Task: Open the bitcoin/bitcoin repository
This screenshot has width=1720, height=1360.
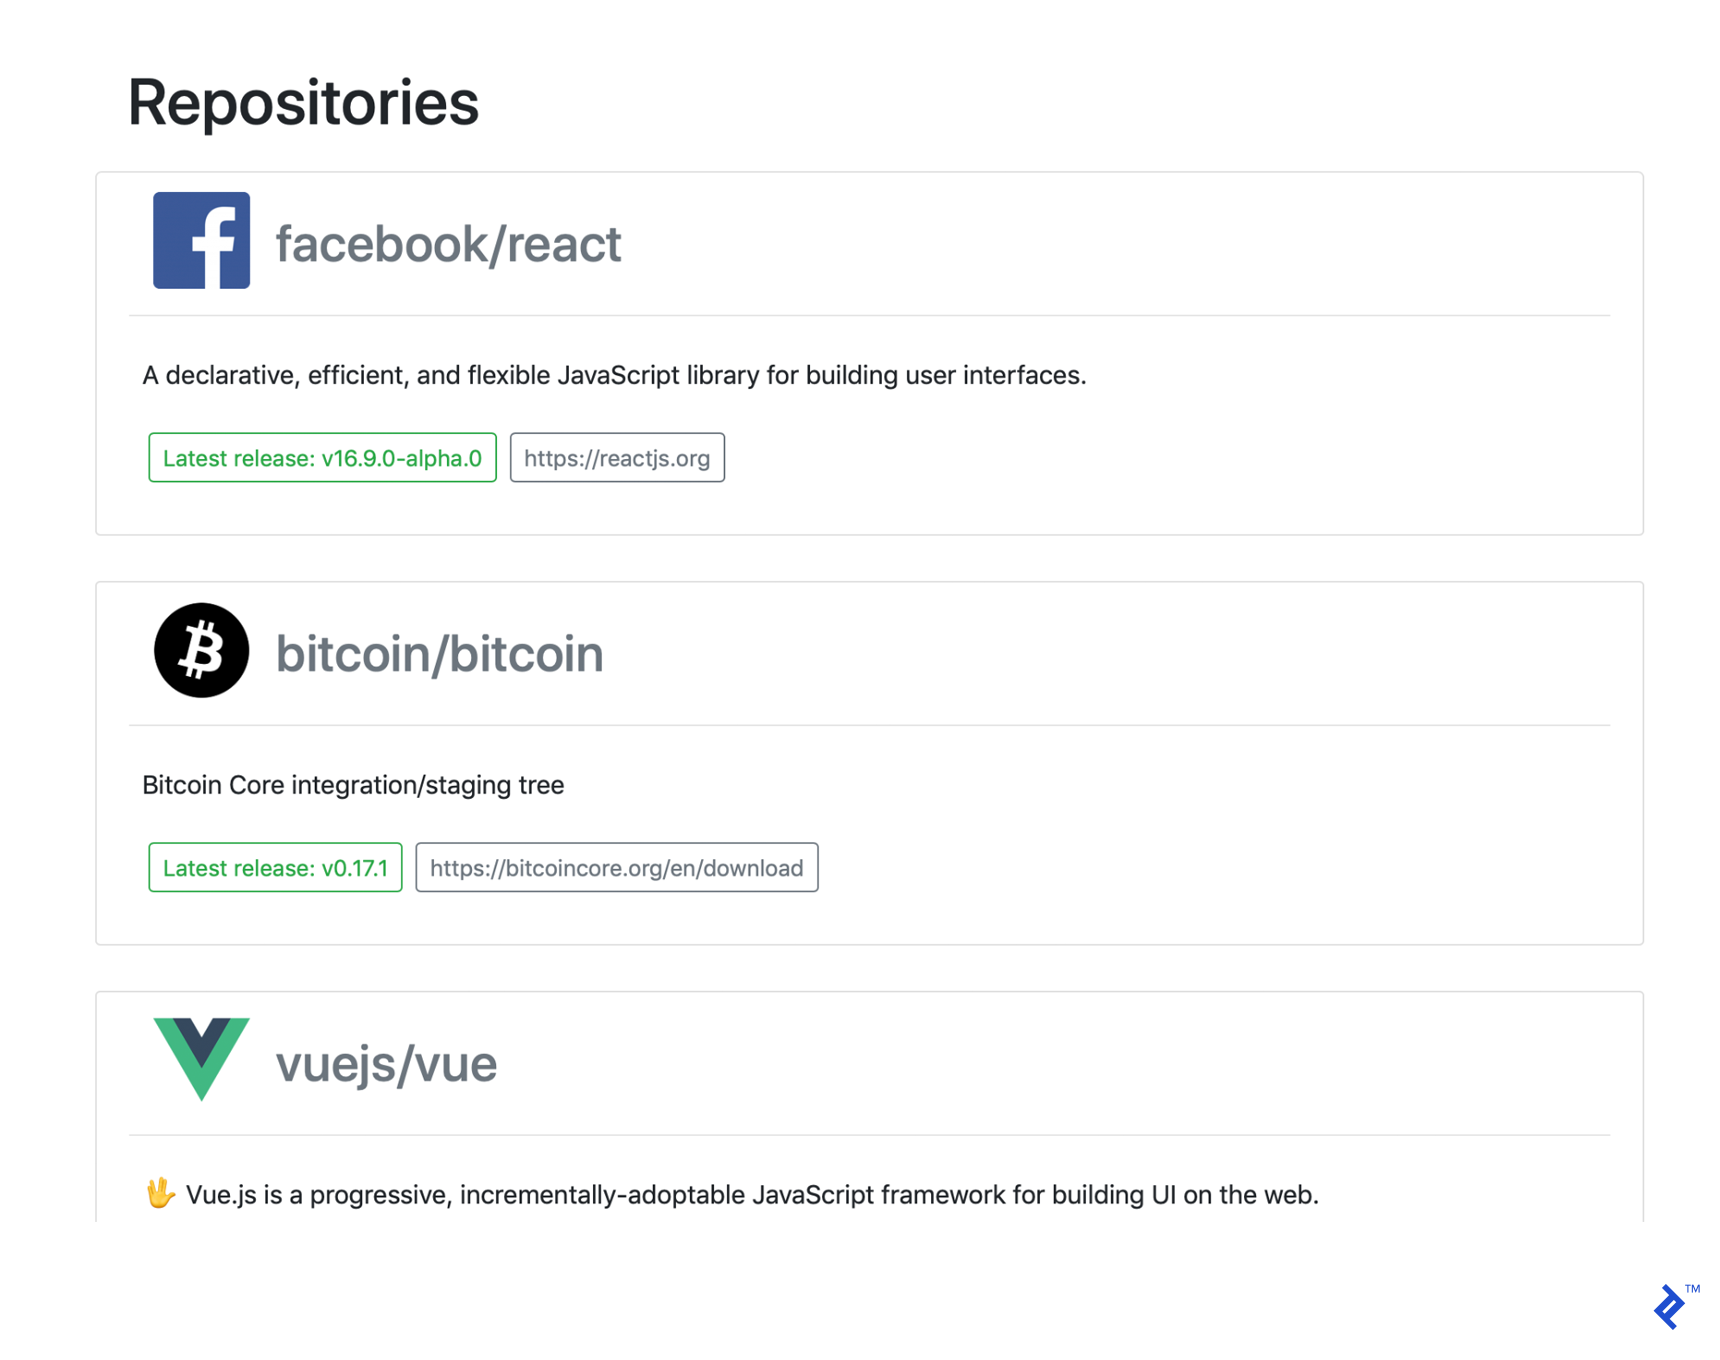Action: click(x=440, y=652)
